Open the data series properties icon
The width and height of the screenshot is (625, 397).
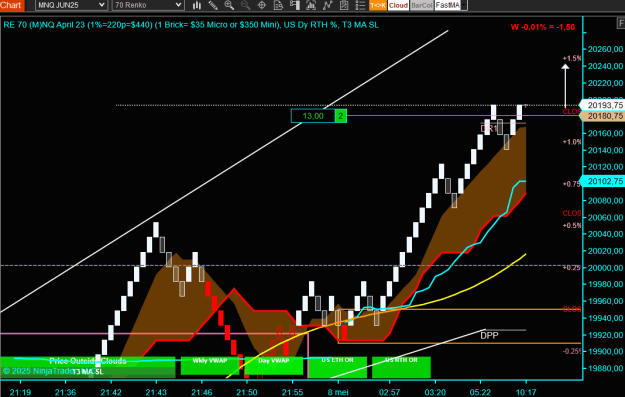[x=344, y=5]
